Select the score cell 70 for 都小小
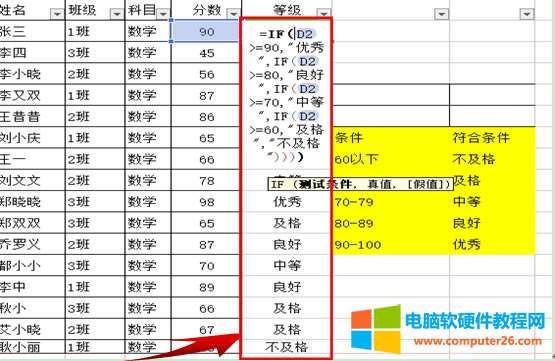This screenshot has height=361, width=555. tap(206, 265)
